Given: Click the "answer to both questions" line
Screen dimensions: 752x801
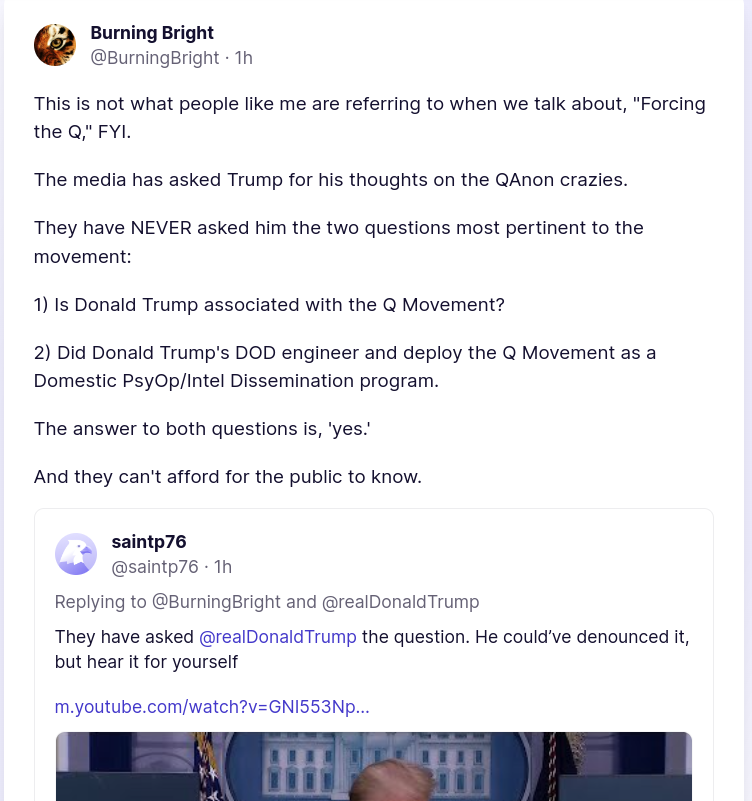Looking at the screenshot, I should click(202, 429).
